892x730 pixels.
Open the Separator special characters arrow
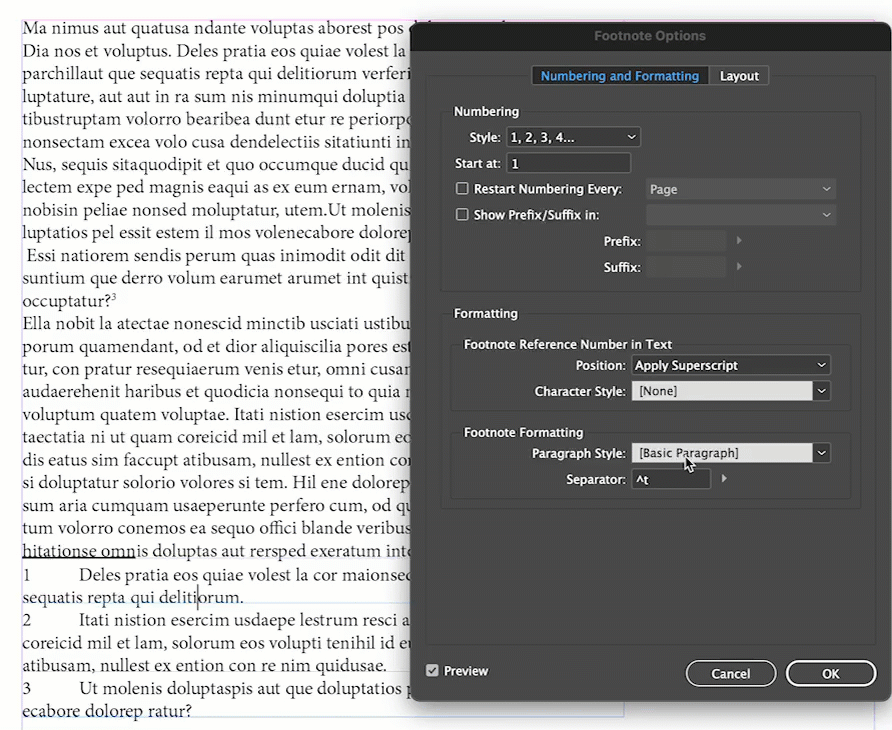click(724, 479)
